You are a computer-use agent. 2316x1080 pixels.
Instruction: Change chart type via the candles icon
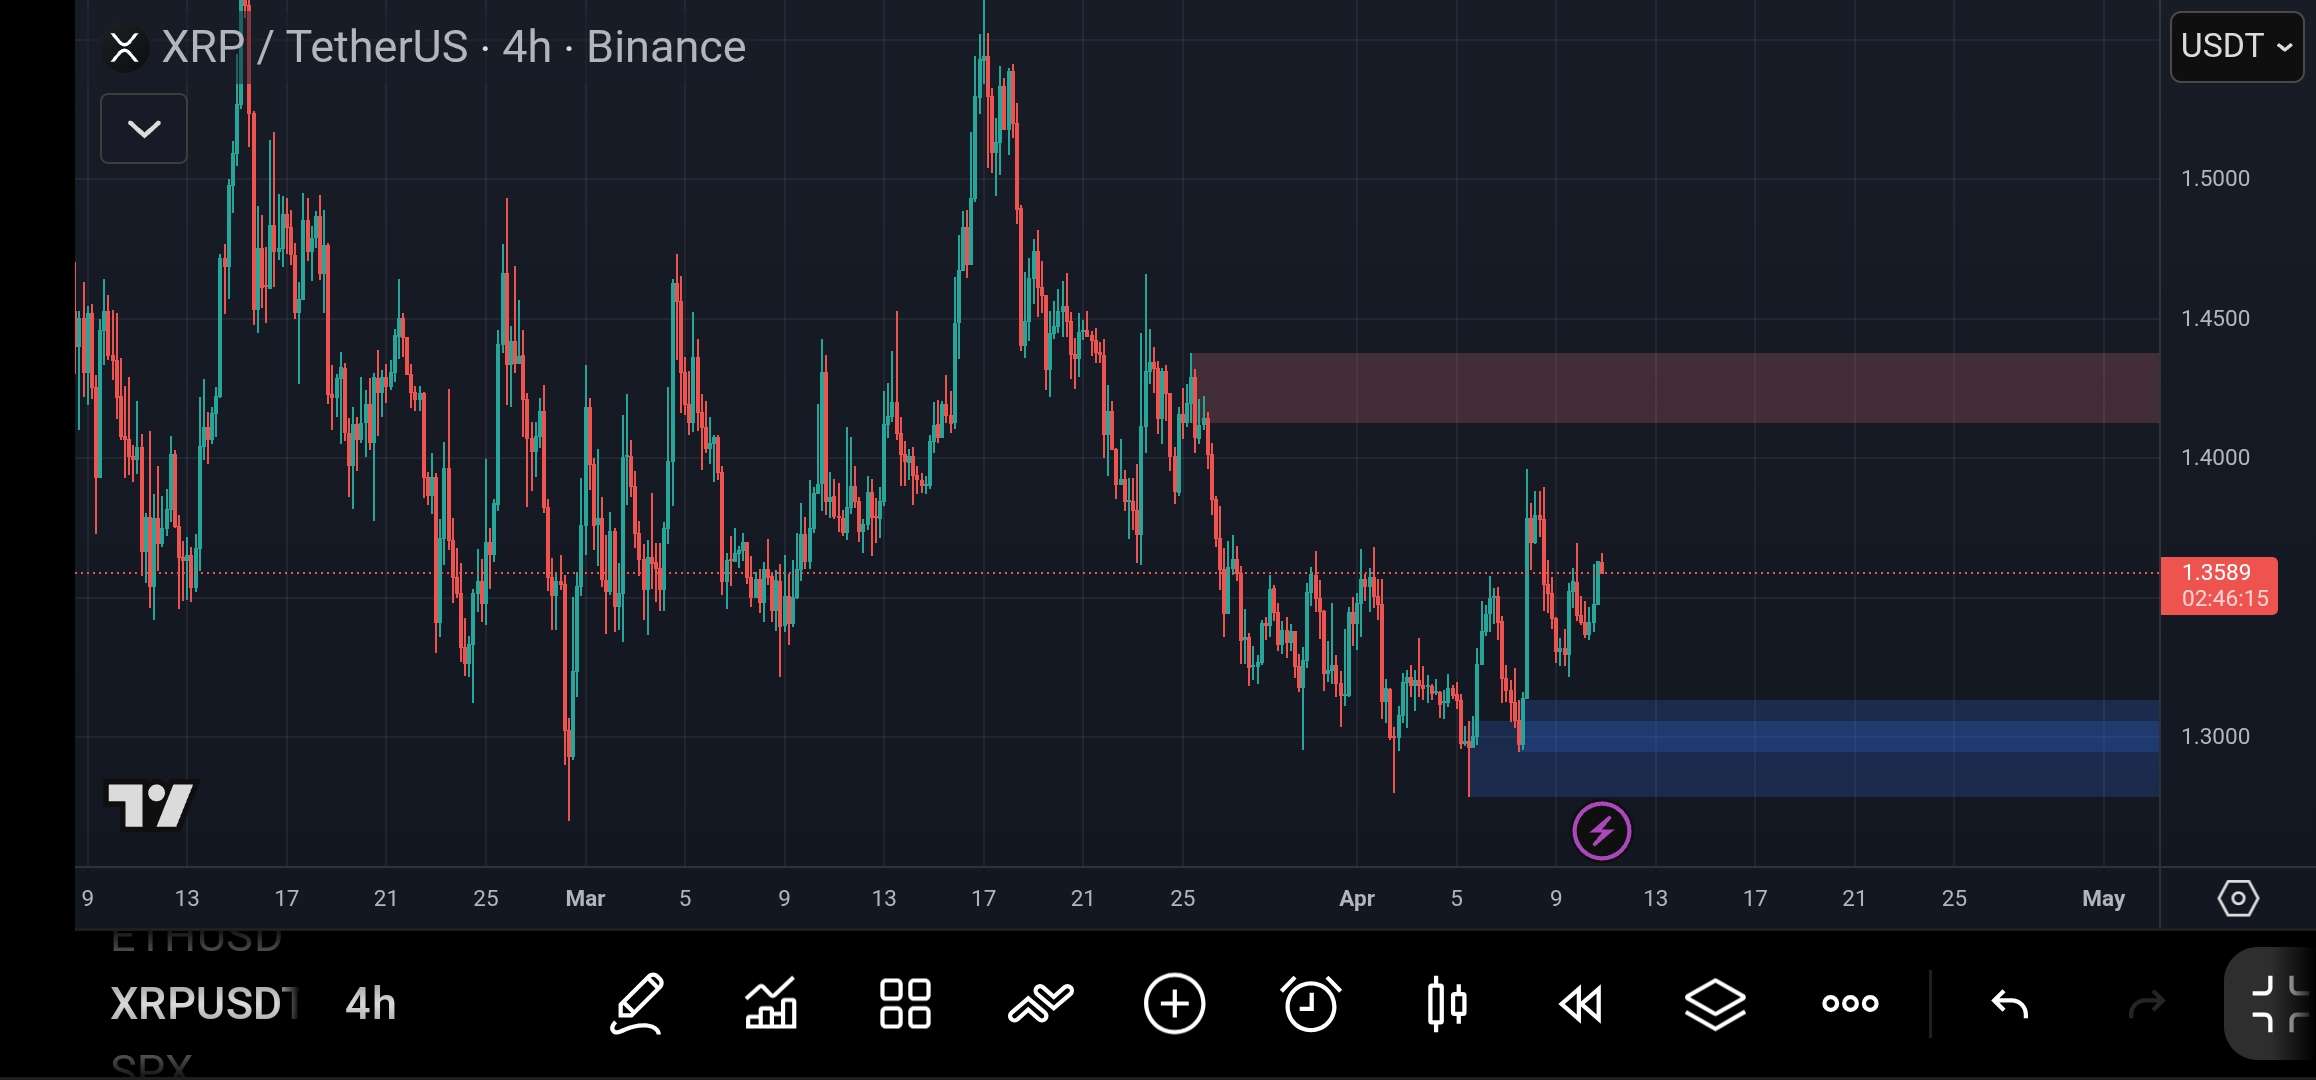pos(1446,1004)
